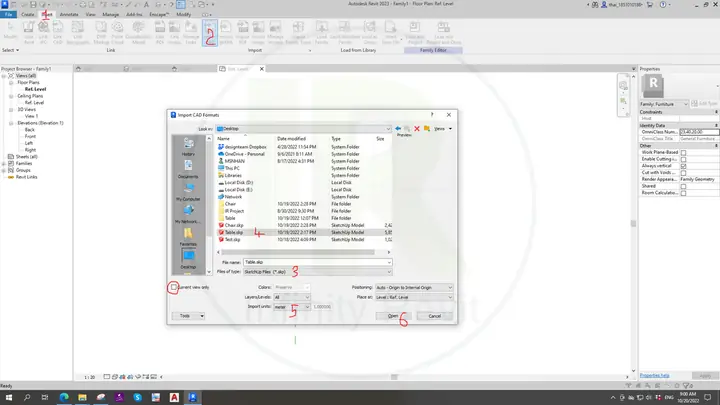This screenshot has width=720, height=405.
Task: Open the Favorites shortcut in places bar
Action: coord(188,237)
